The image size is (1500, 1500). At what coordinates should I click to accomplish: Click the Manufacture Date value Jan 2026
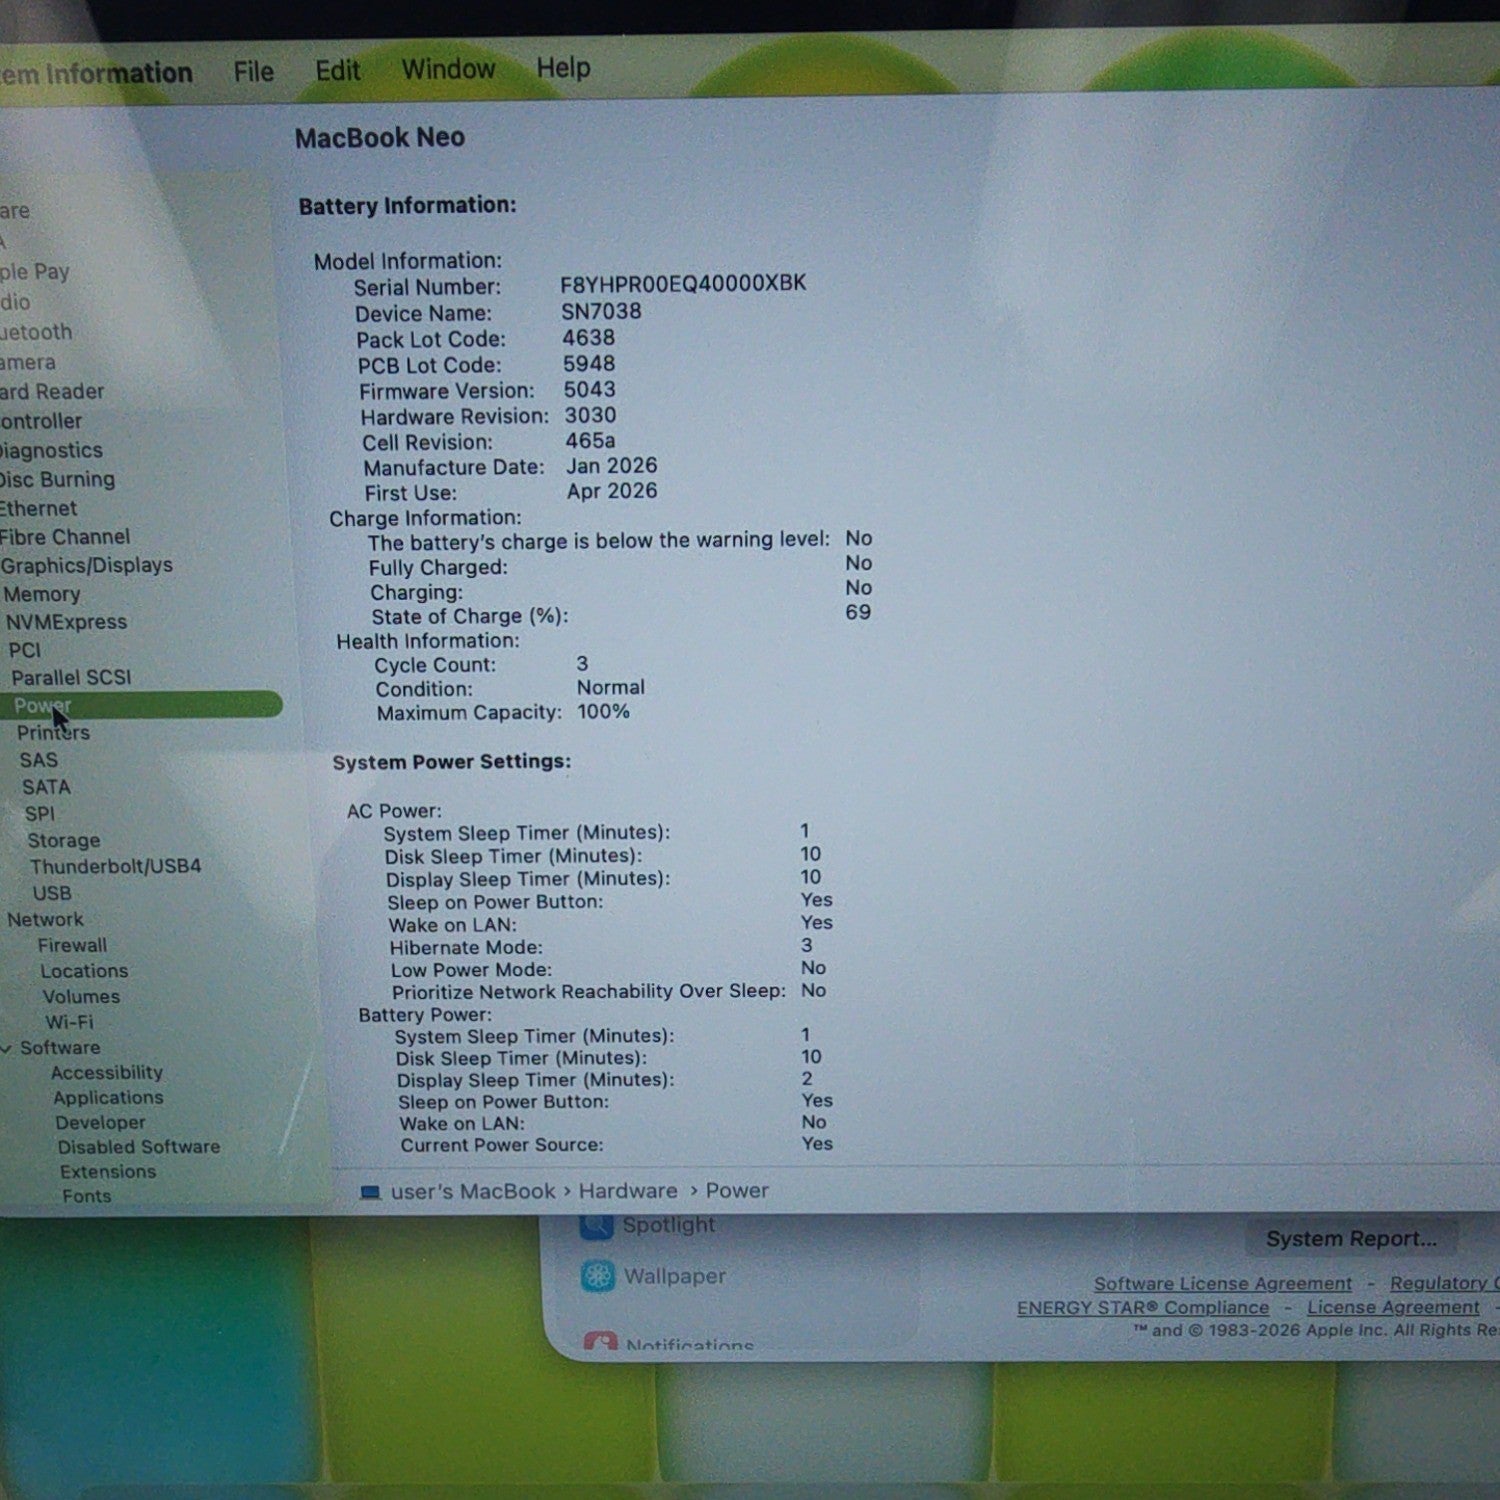pos(612,466)
